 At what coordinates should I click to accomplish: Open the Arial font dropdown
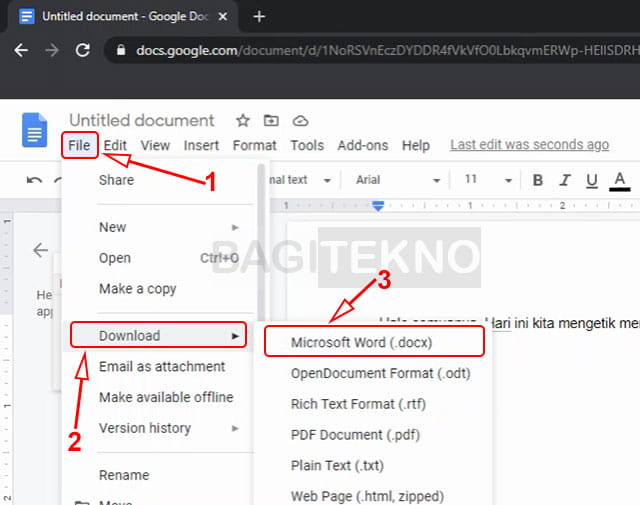click(x=398, y=180)
